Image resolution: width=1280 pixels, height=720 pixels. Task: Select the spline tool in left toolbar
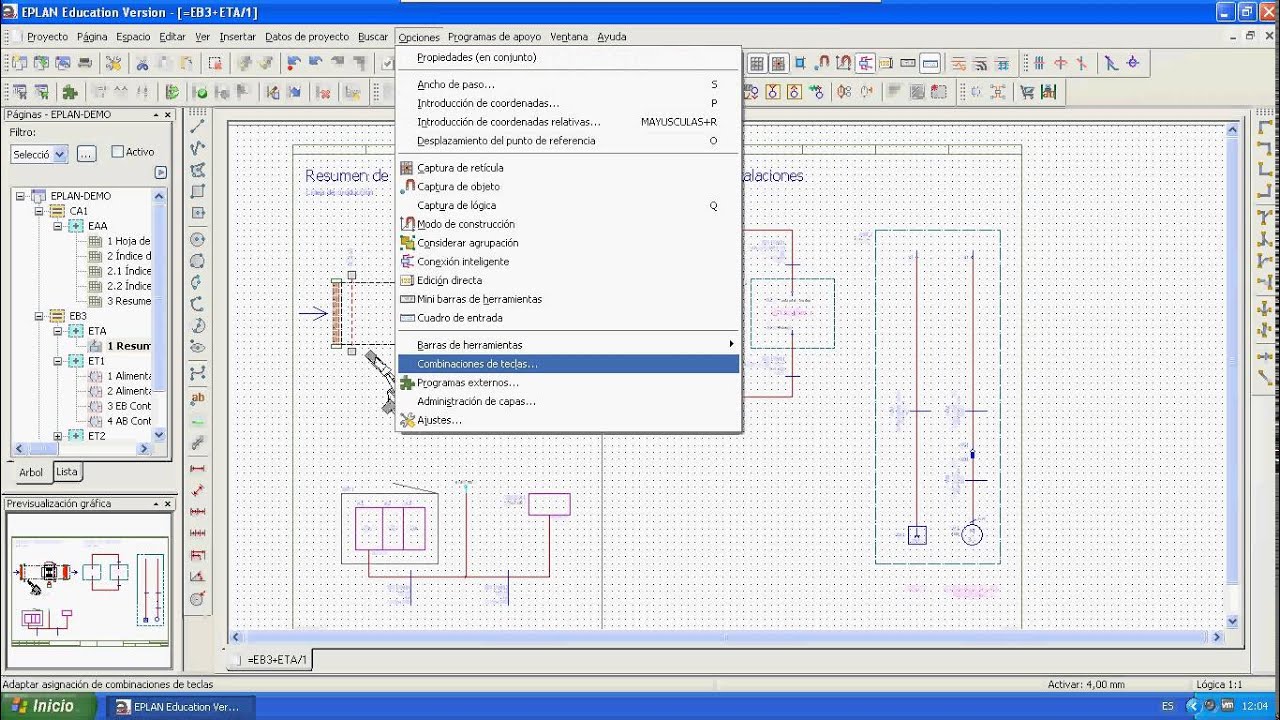[198, 372]
